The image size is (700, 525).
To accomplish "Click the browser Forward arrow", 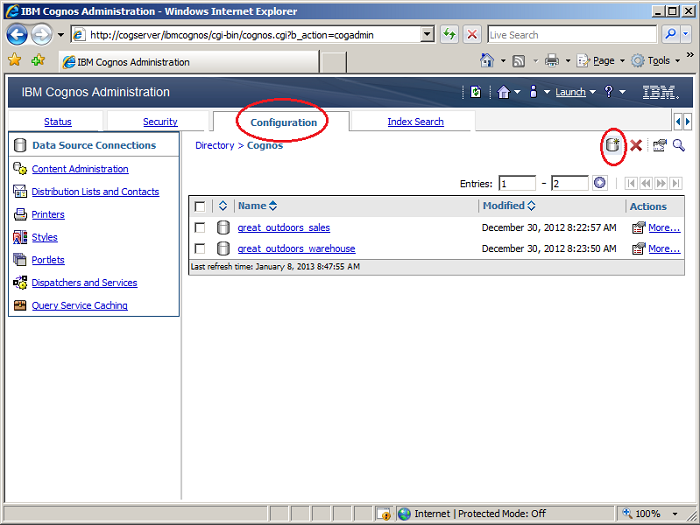I will 42,35.
